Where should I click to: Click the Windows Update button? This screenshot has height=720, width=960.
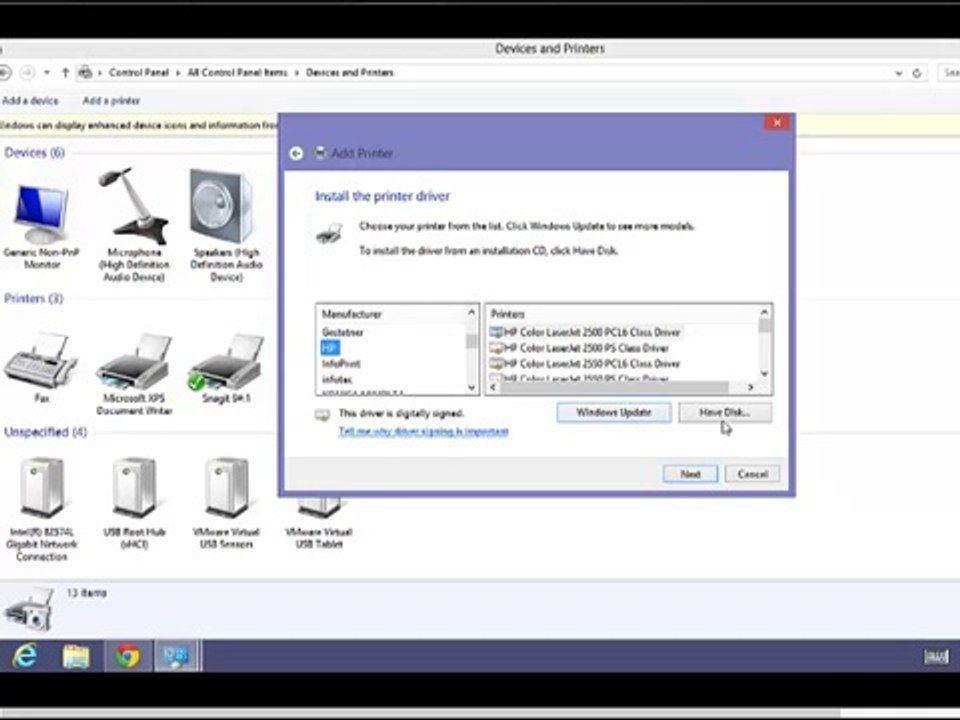pyautogui.click(x=613, y=413)
